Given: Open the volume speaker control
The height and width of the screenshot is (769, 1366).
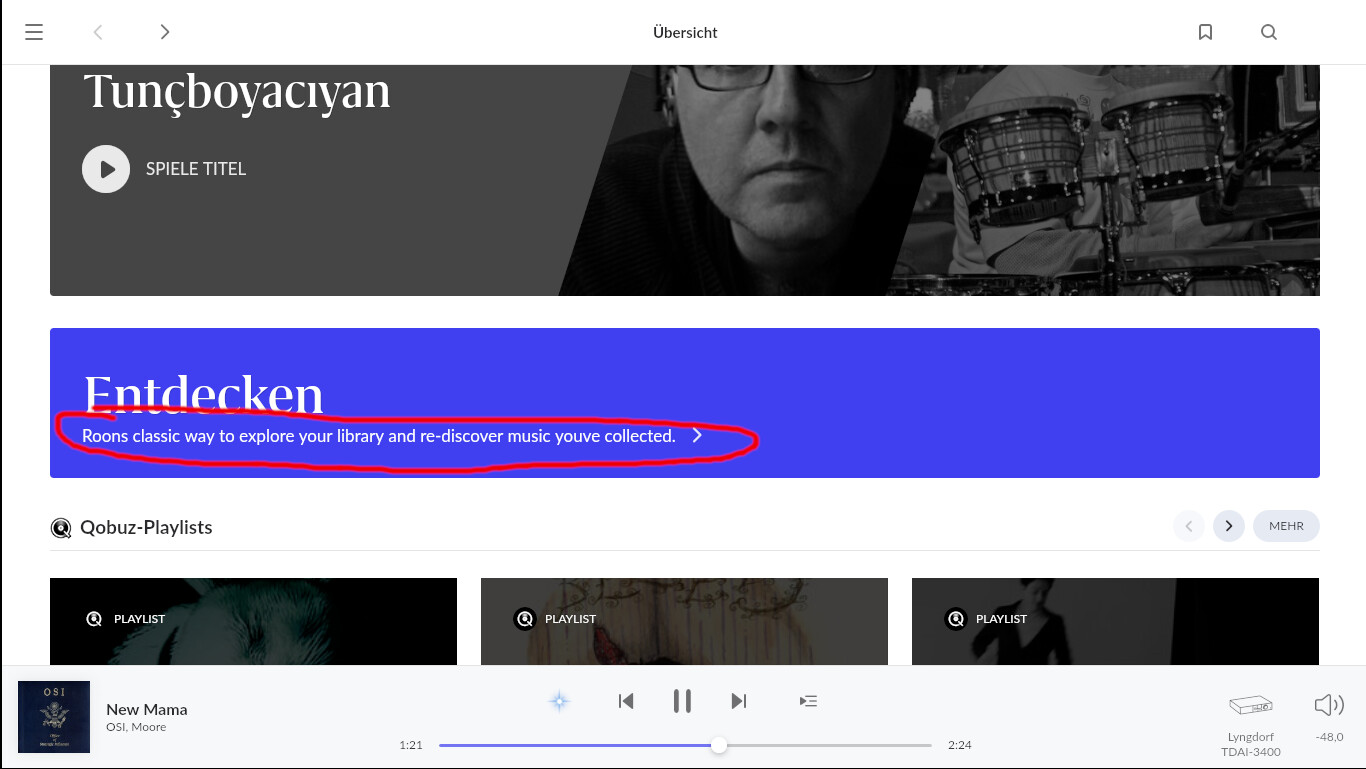Looking at the screenshot, I should (1329, 706).
